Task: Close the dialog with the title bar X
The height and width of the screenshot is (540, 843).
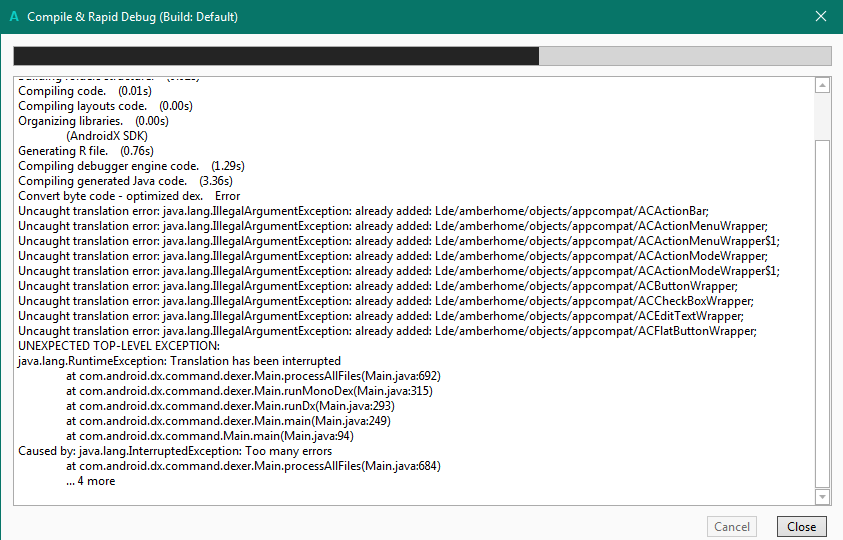Action: click(820, 17)
